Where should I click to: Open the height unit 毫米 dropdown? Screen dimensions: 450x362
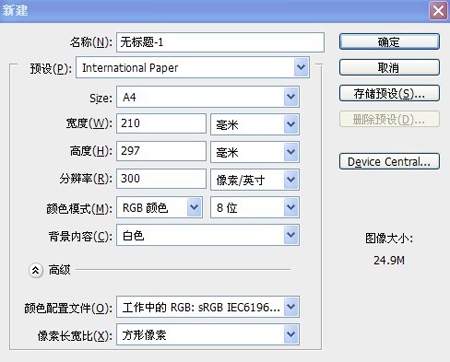coord(255,152)
